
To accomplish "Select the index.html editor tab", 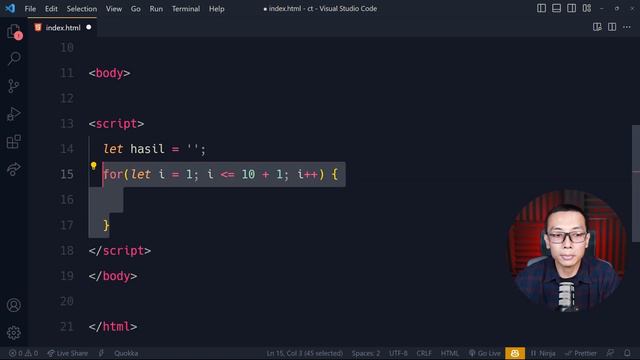I will [x=63, y=27].
